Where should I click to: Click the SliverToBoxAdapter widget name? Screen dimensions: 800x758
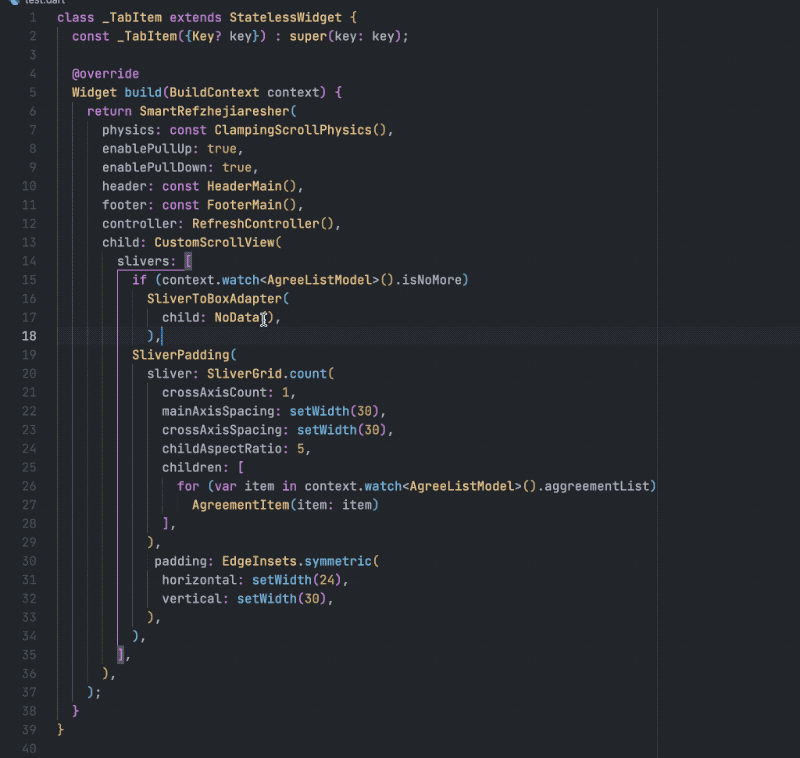coord(214,299)
